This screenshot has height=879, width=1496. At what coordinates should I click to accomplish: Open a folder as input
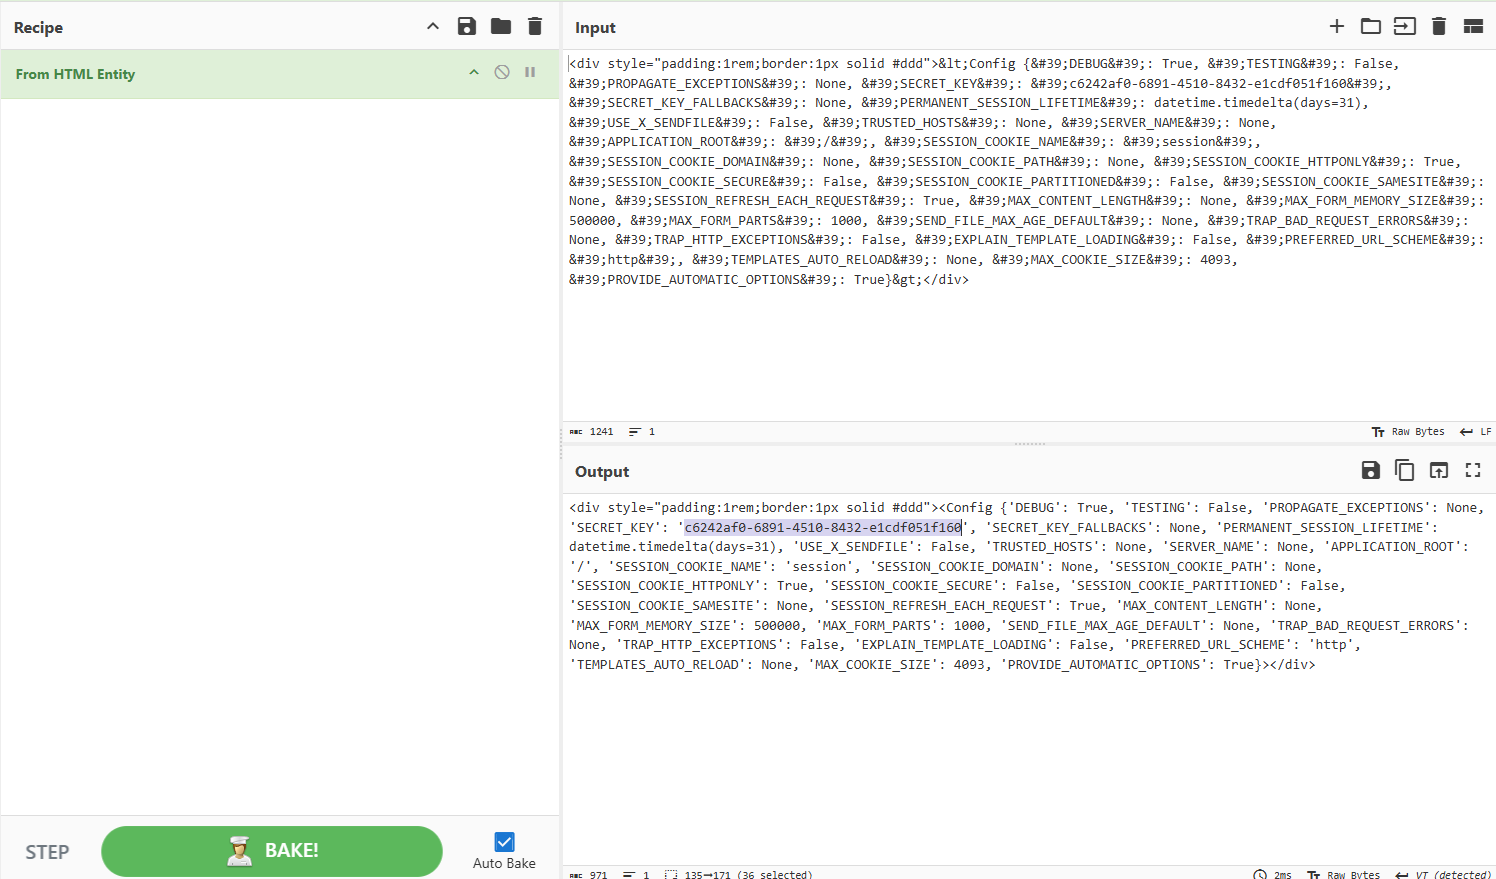point(1371,27)
